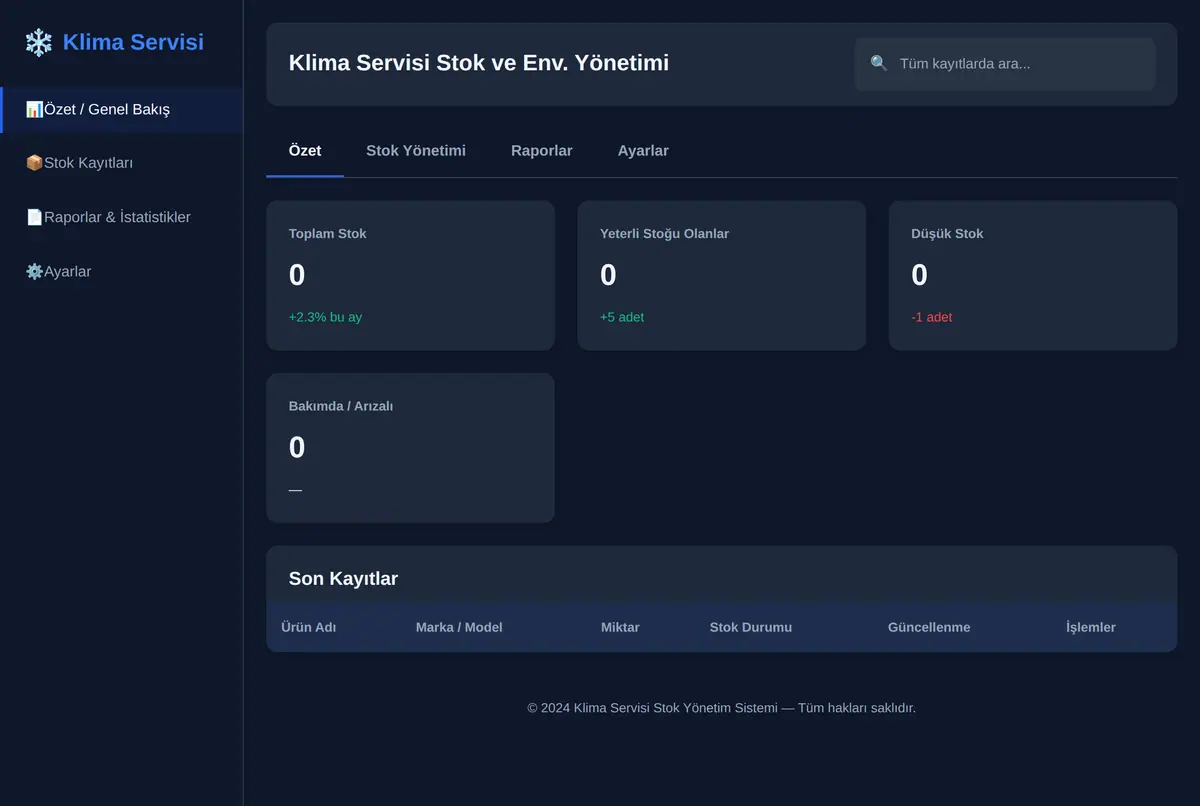
Task: Select the Özet tab
Action: [x=305, y=151]
